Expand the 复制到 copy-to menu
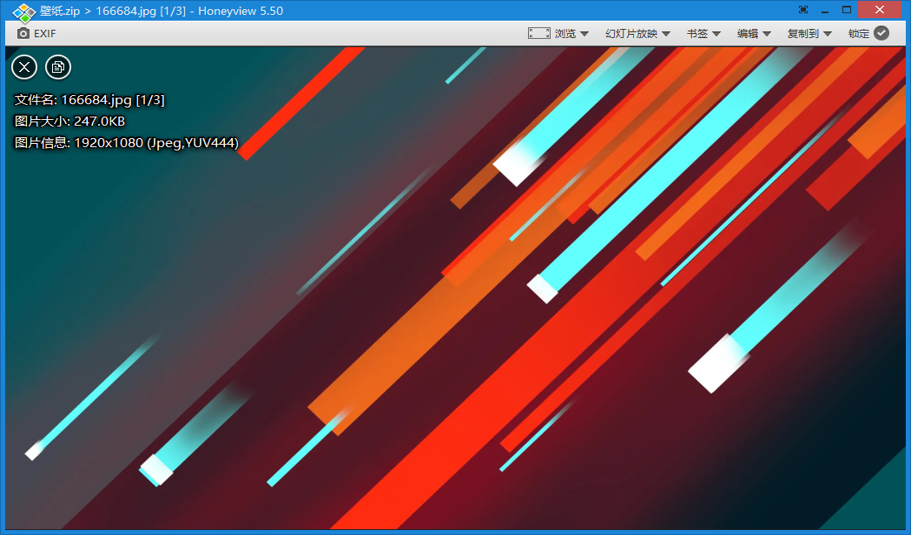 [x=809, y=34]
